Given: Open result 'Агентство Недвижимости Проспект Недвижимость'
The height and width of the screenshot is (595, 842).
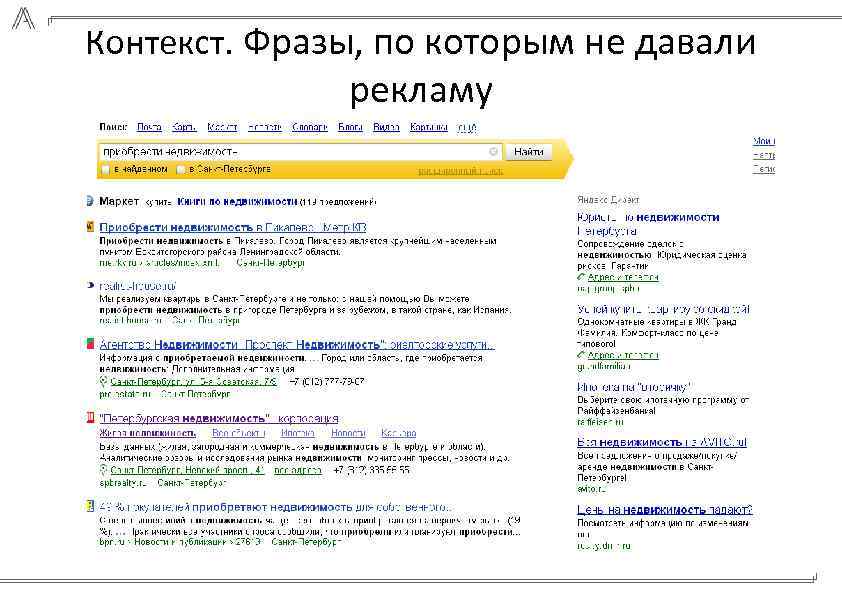Looking at the screenshot, I should coord(297,344).
